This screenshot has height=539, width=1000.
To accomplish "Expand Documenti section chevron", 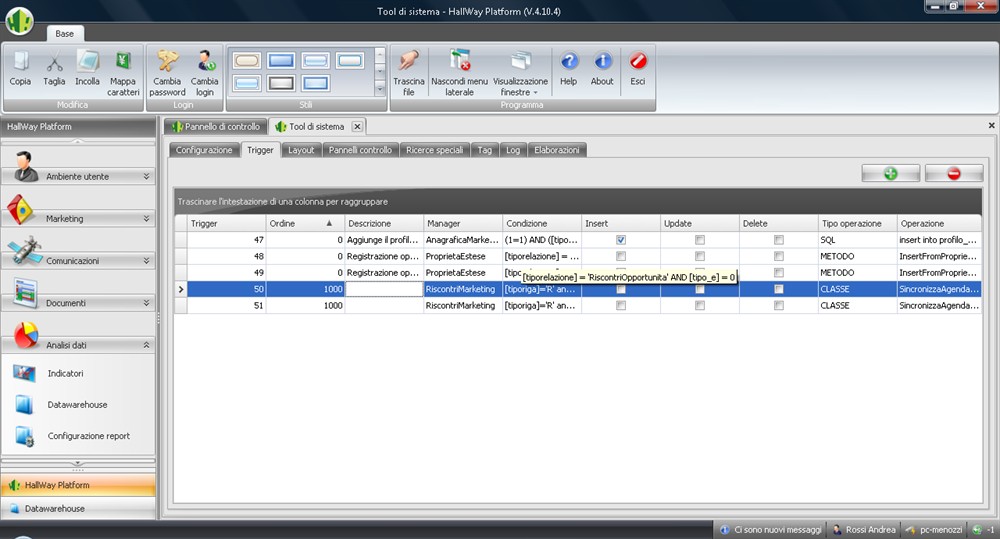I will click(x=146, y=302).
